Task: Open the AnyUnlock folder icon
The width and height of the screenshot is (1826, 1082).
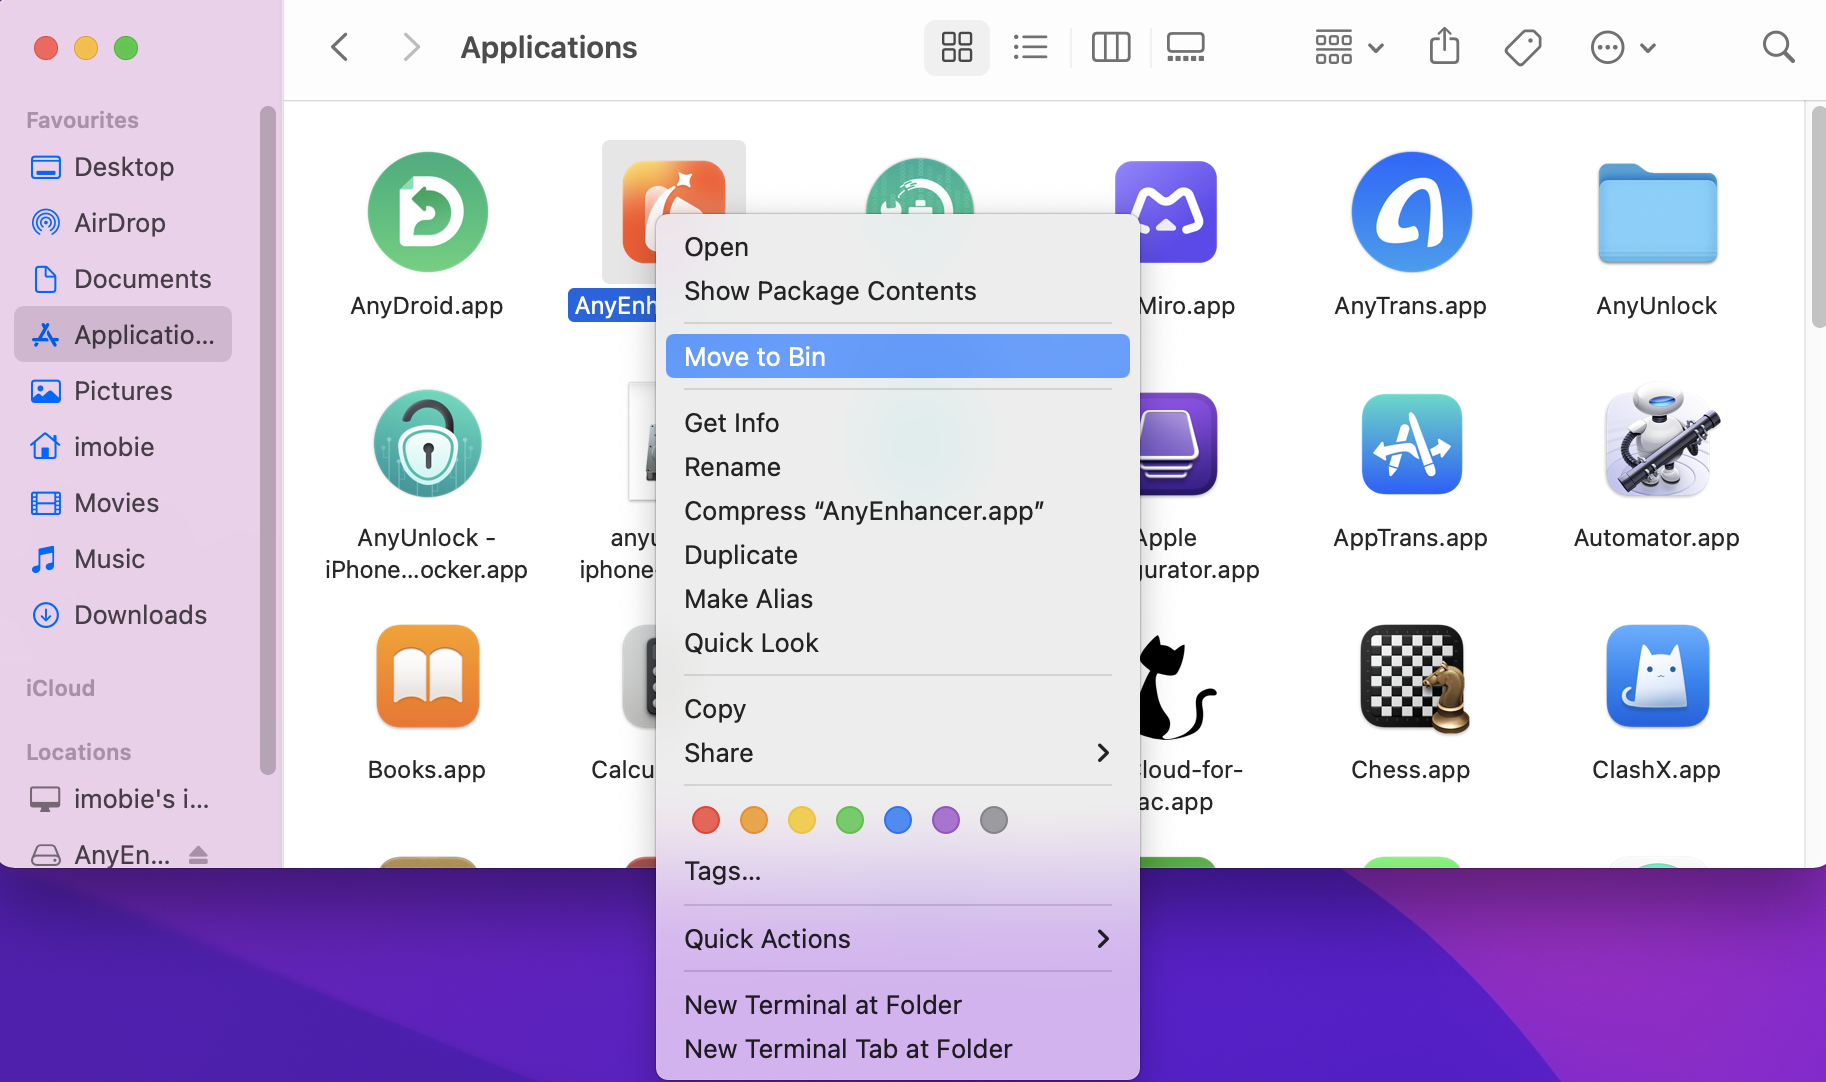Action: [1657, 213]
